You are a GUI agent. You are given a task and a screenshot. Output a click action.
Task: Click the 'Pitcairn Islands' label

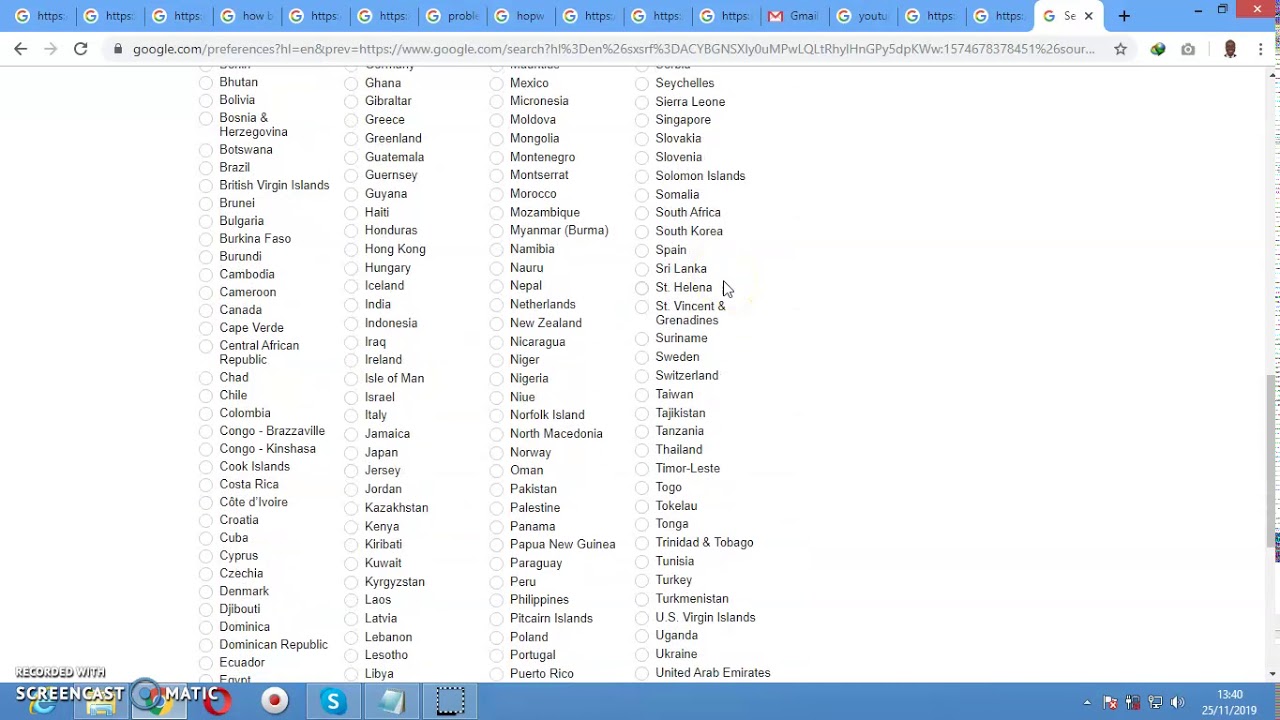coord(551,618)
